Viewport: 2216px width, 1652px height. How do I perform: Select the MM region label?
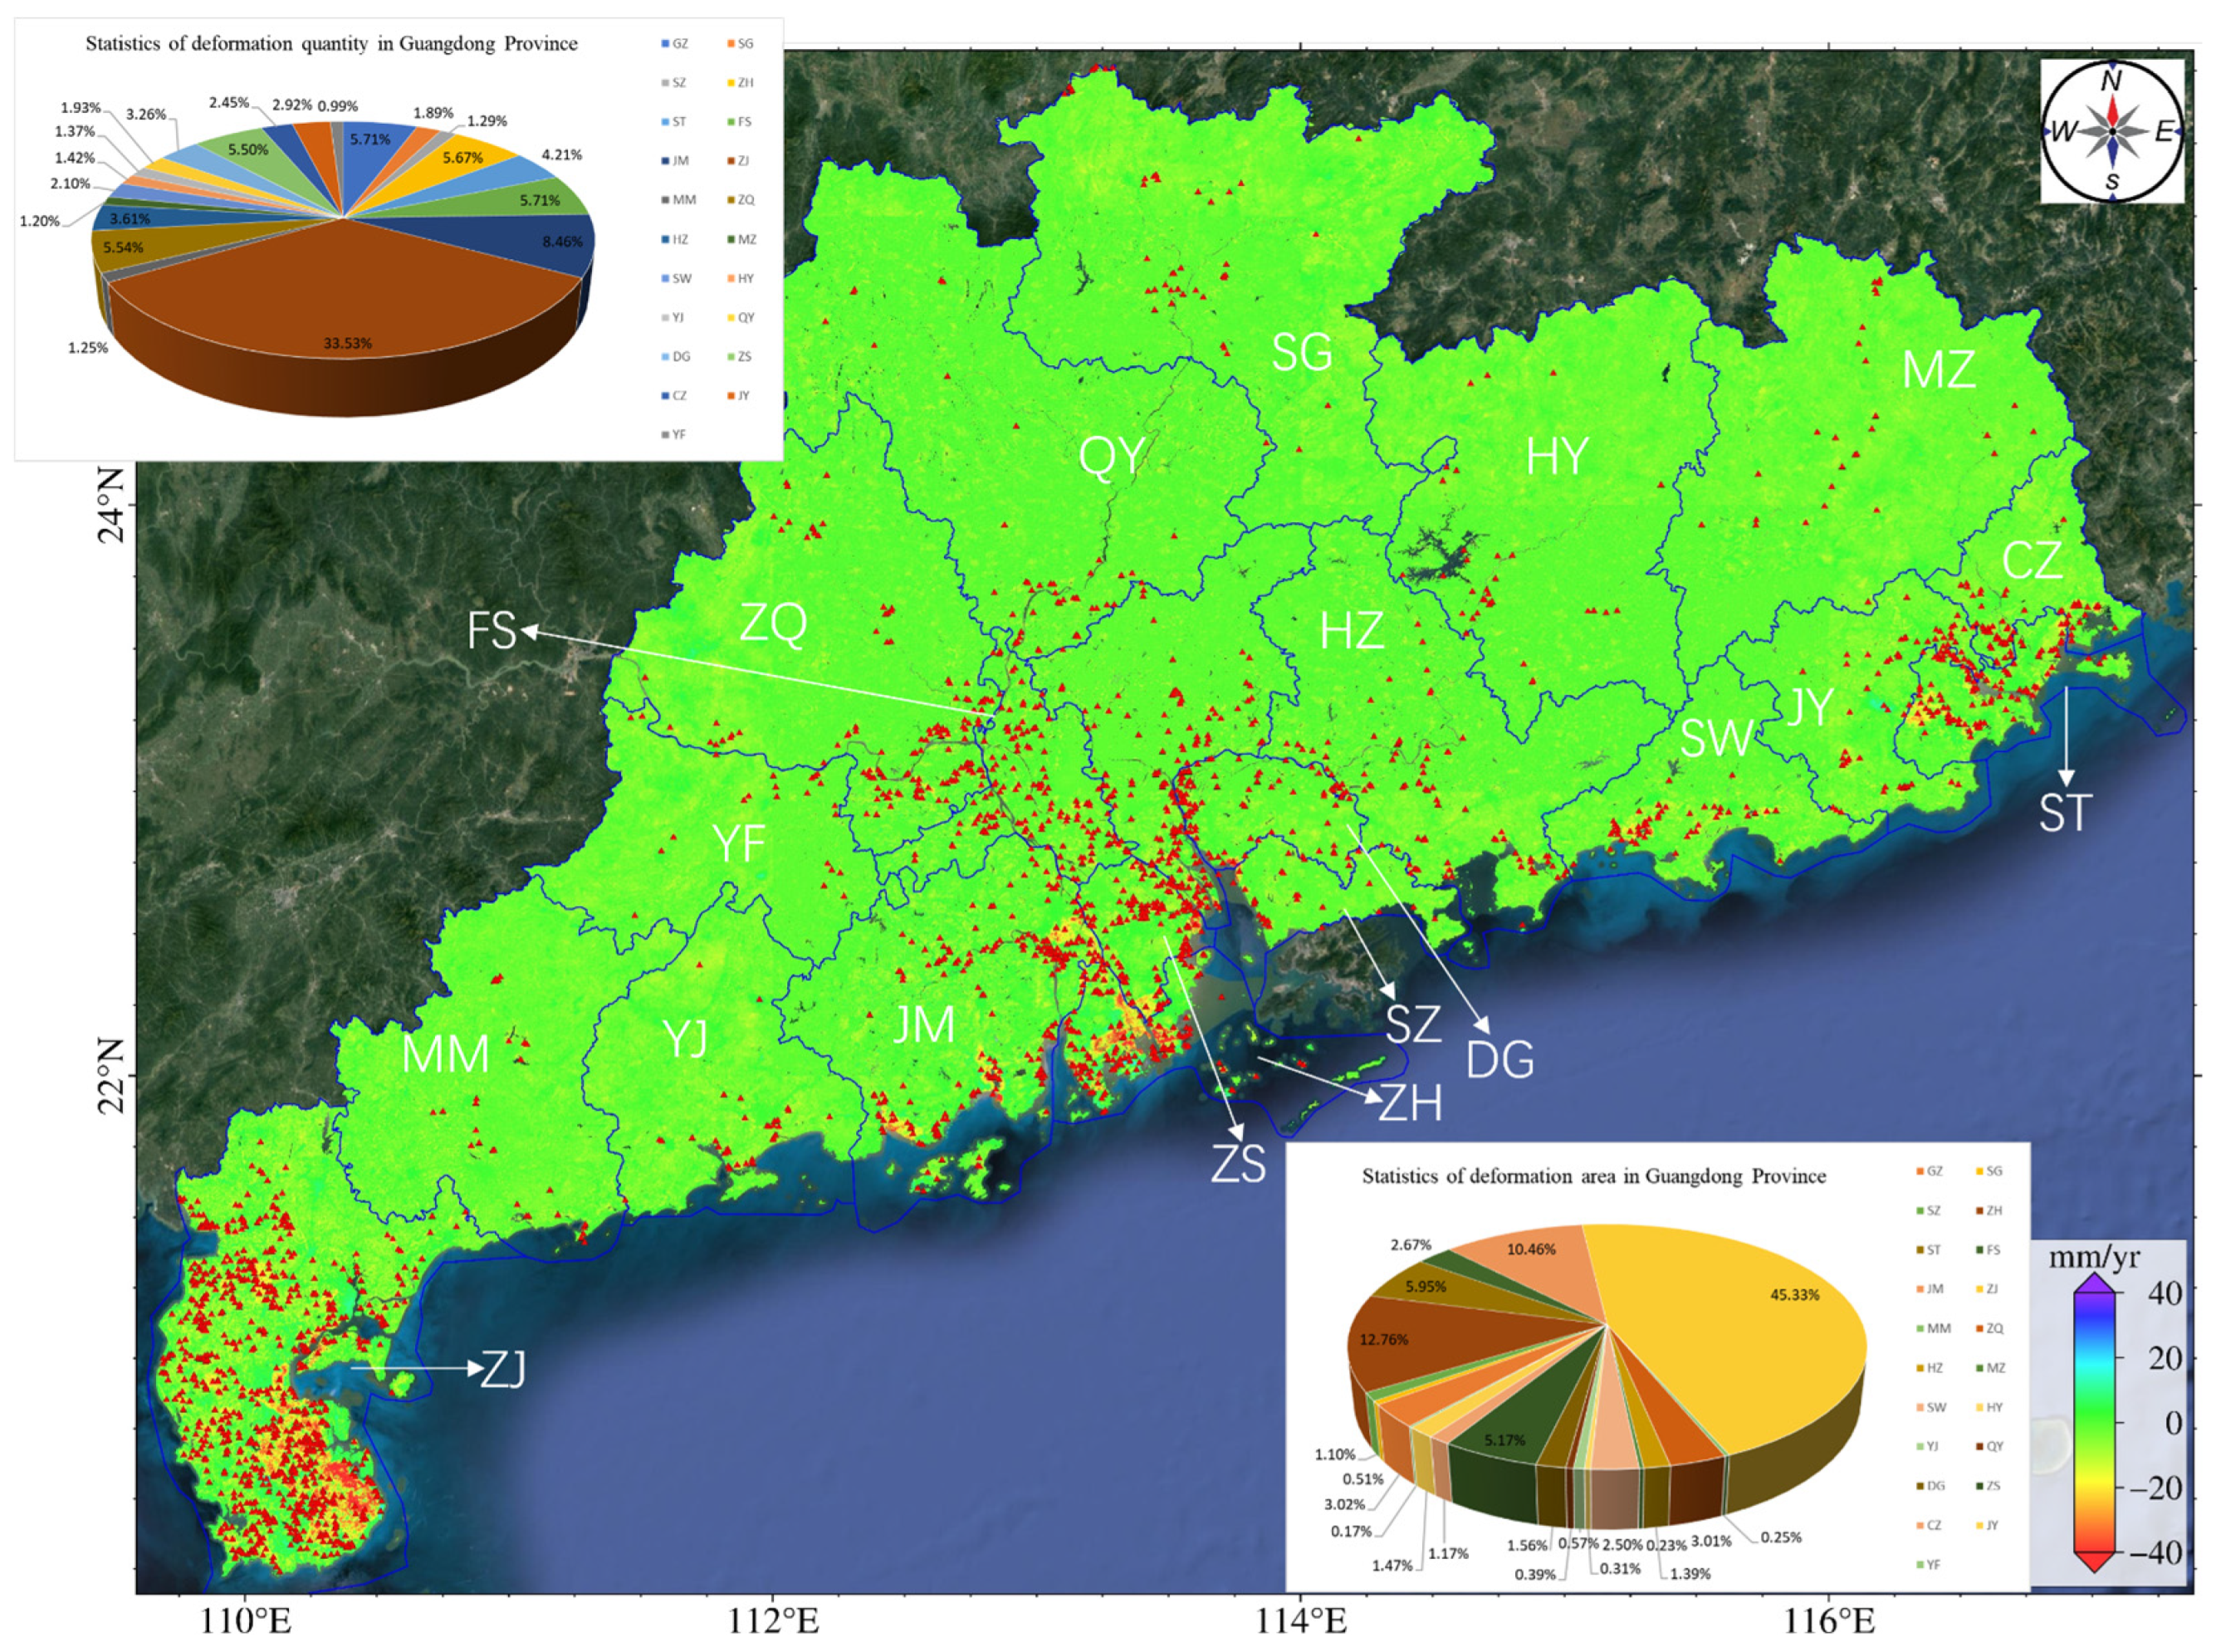[x=445, y=1054]
